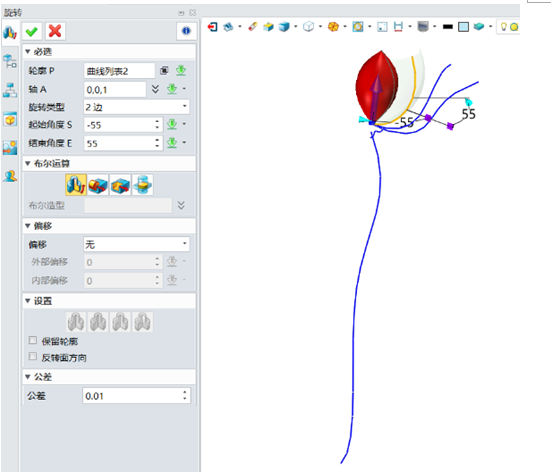Click the light blue color swatch
The width and height of the screenshot is (559, 472).
click(463, 27)
